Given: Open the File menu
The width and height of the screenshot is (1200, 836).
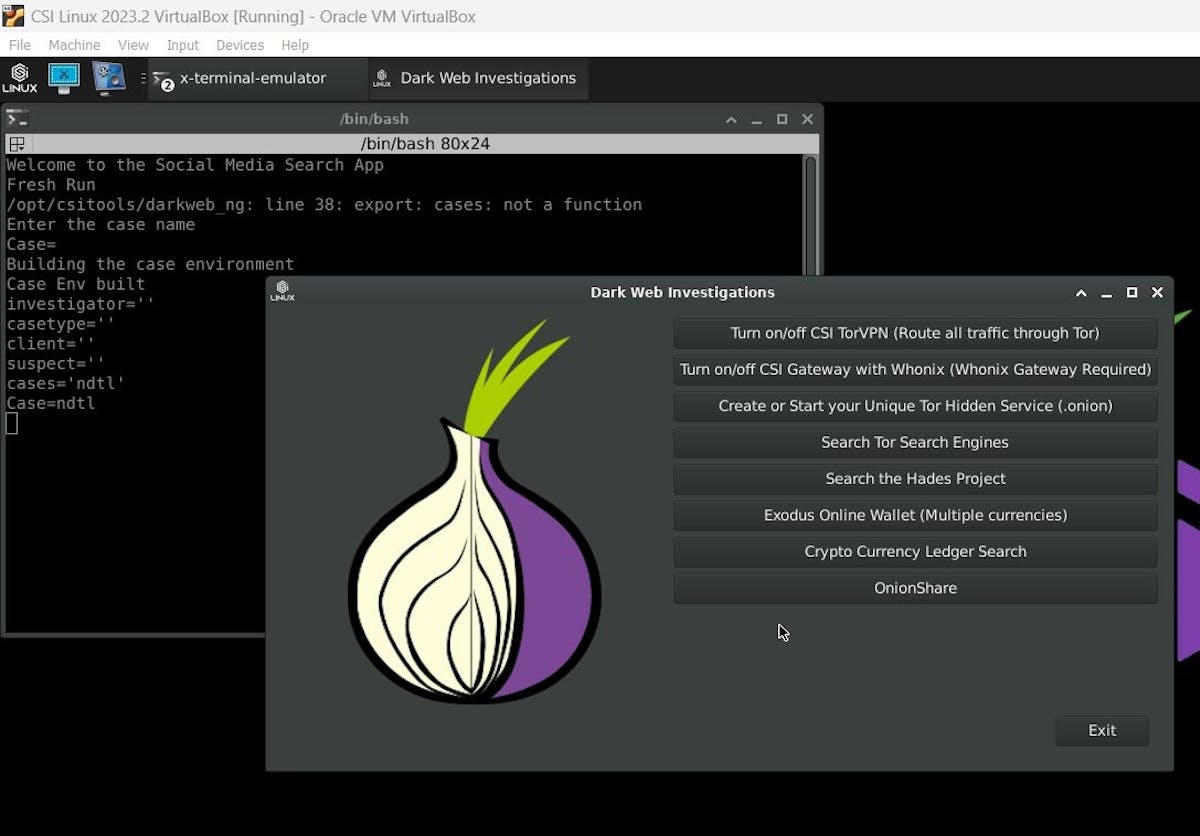Looking at the screenshot, I should tap(19, 45).
